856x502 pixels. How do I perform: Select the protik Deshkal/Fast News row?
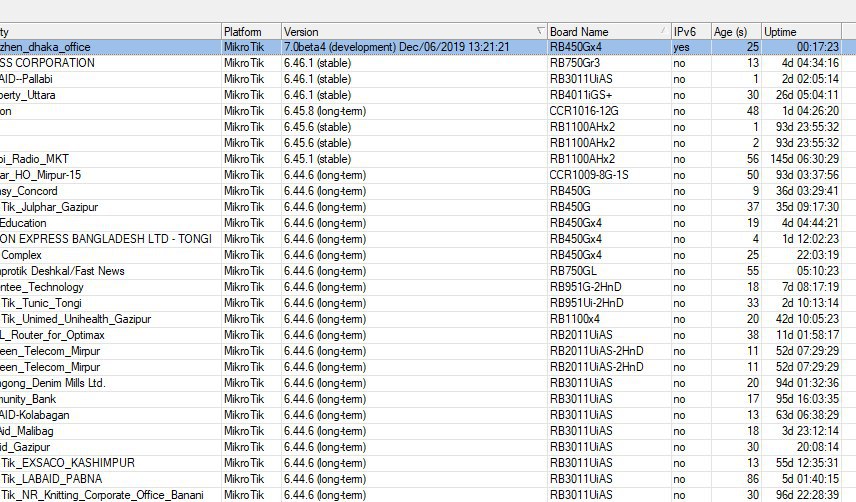coord(428,271)
